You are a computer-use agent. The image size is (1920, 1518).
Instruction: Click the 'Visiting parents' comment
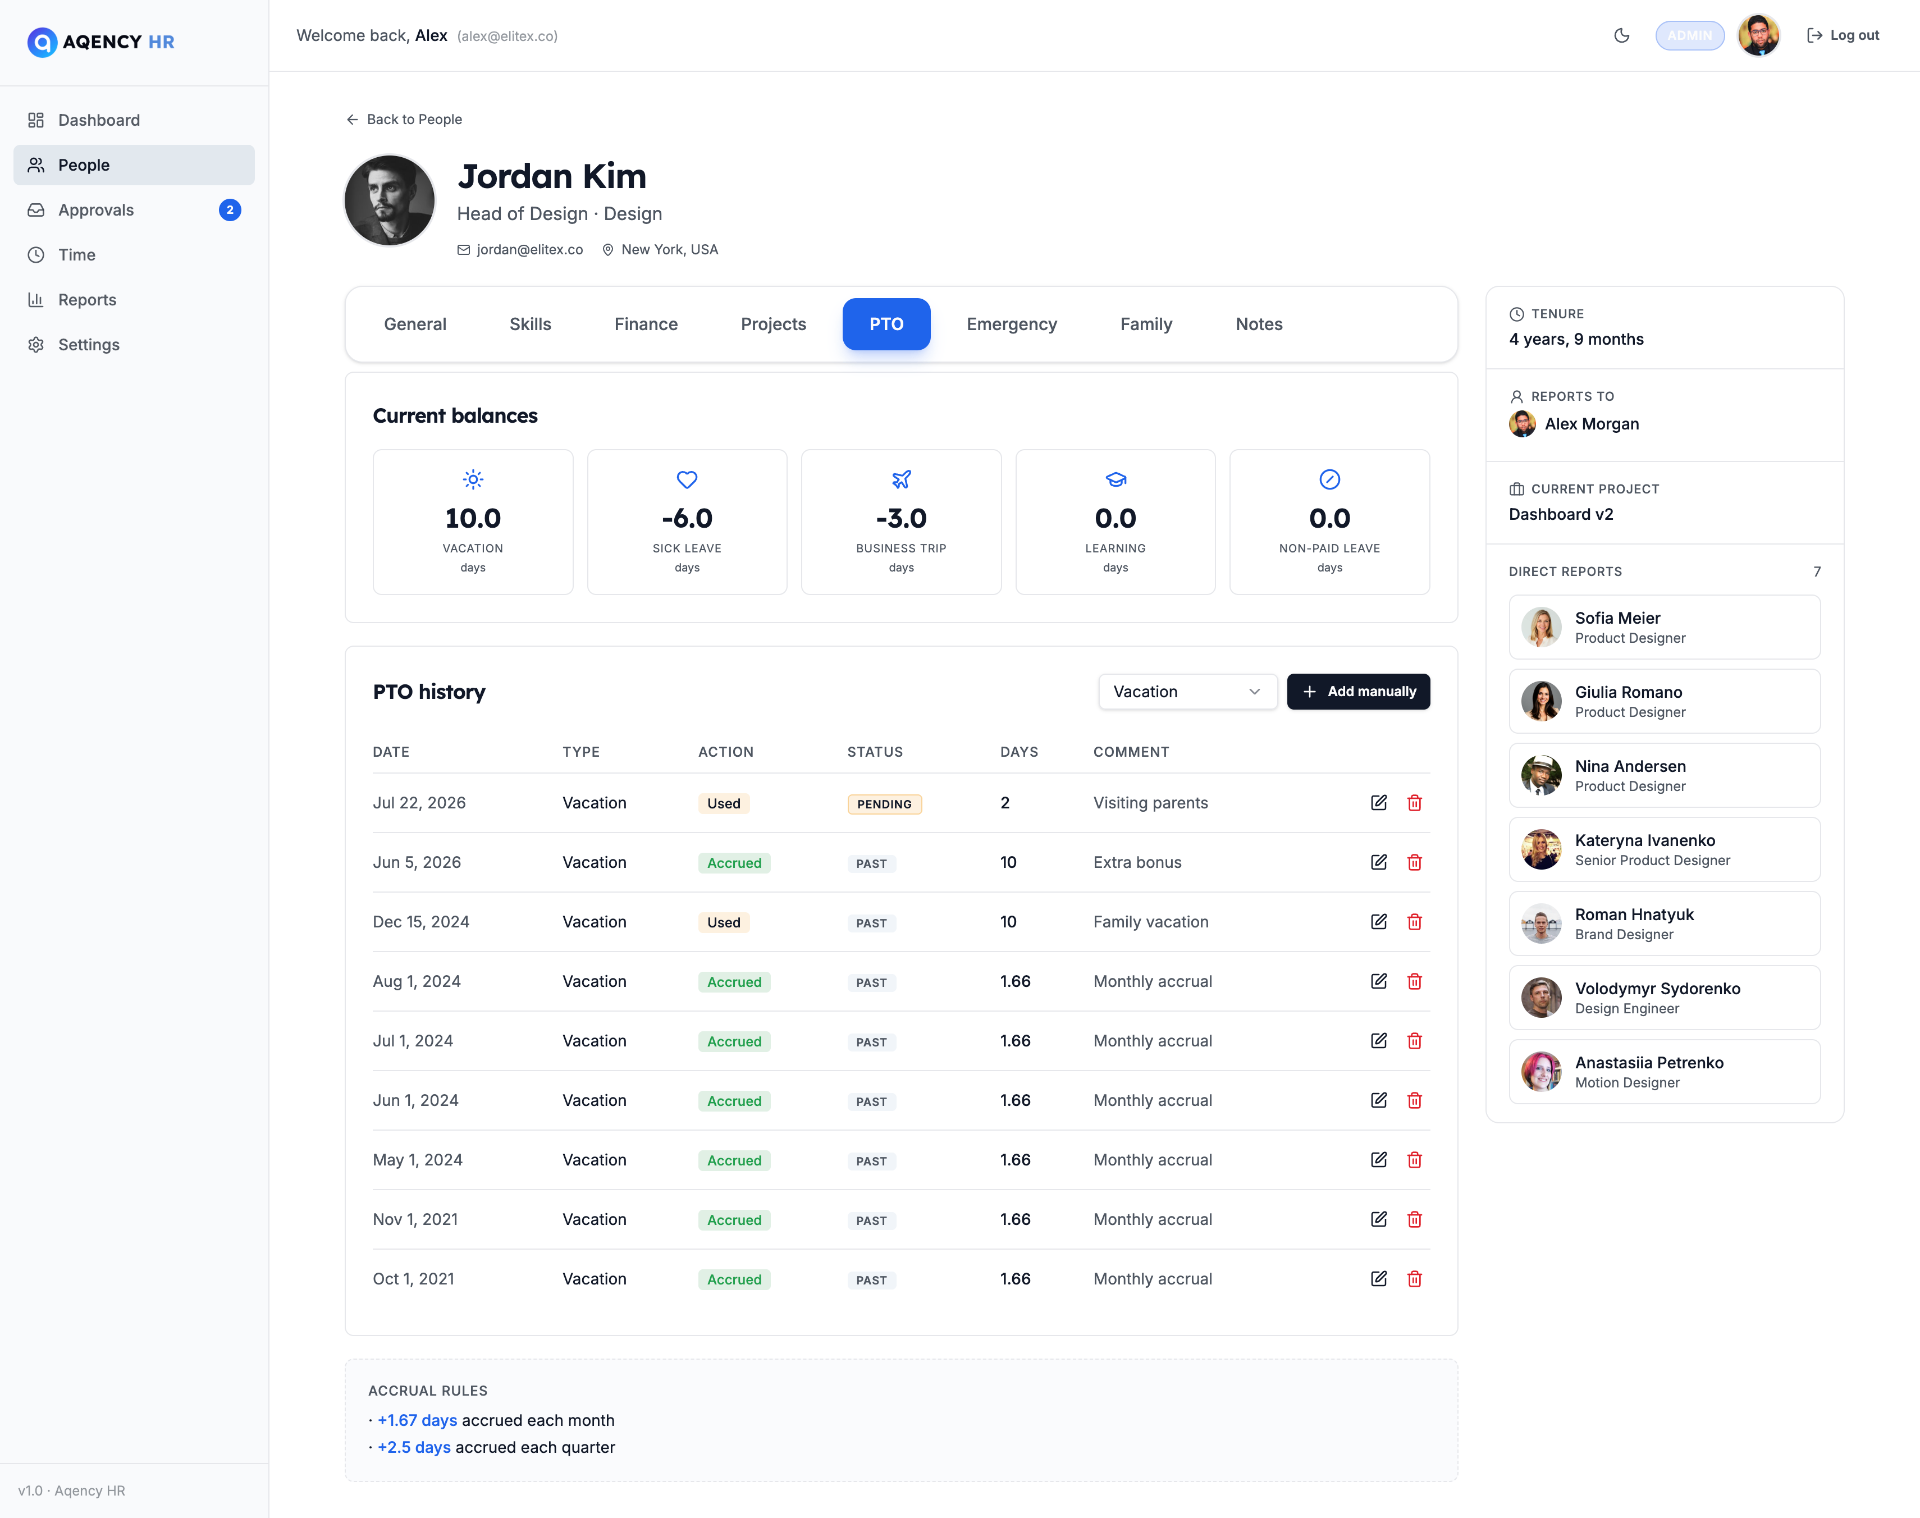[1150, 803]
